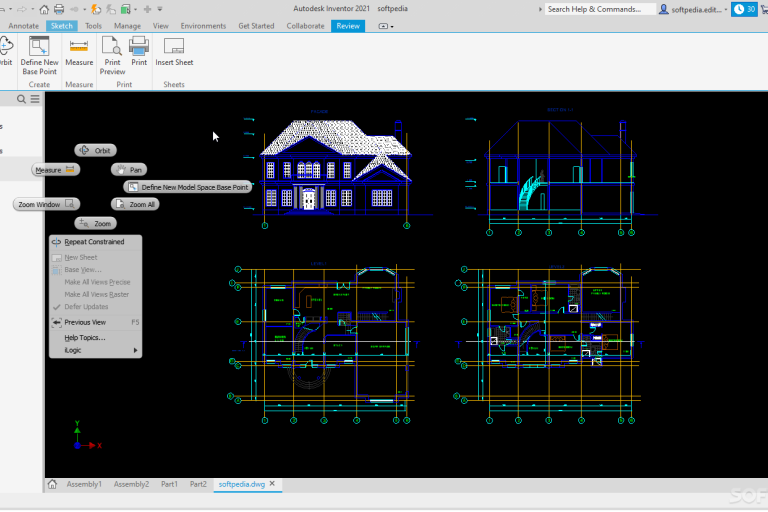The image size is (768, 512).
Task: Open the Annotate ribbon tab
Action: 24,26
